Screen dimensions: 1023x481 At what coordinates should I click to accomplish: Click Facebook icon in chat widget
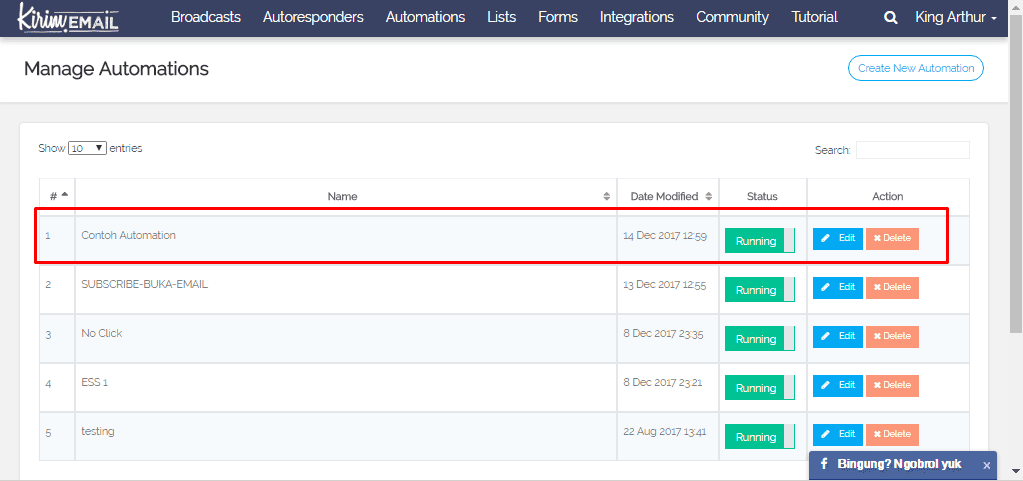823,465
